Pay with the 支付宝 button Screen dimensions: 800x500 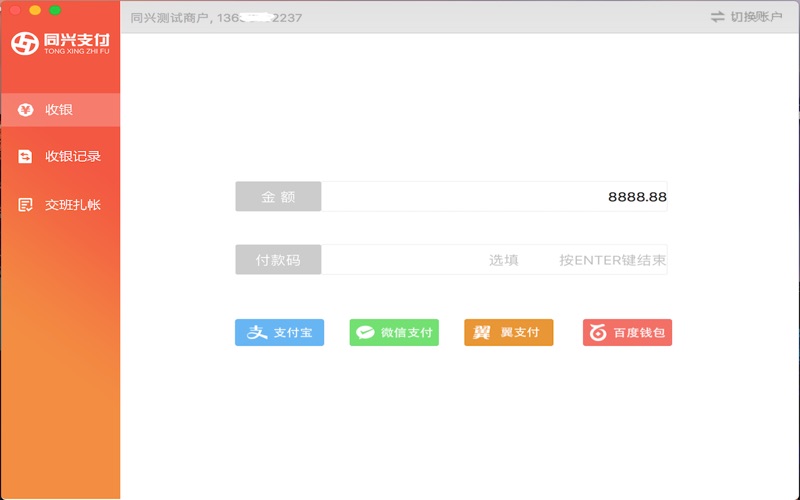(280, 333)
